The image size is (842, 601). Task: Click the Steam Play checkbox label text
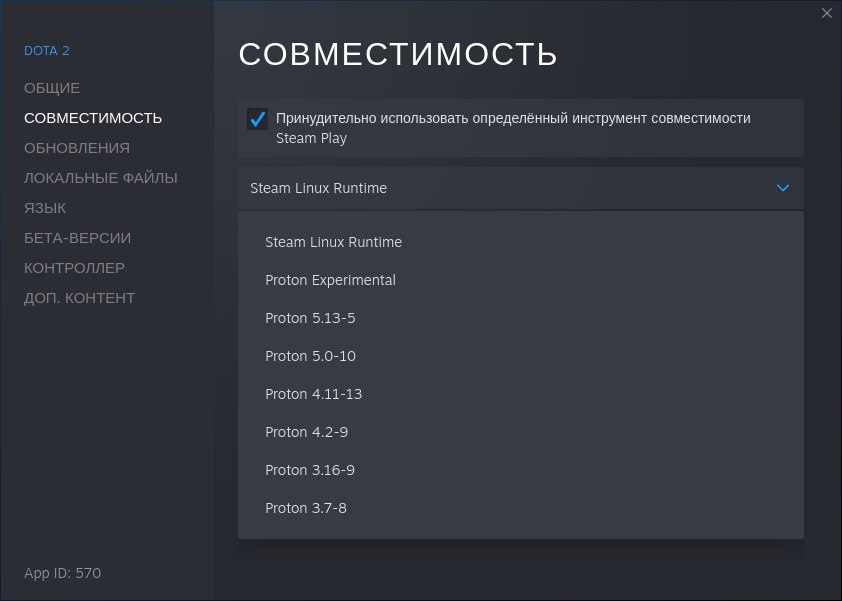click(513, 128)
